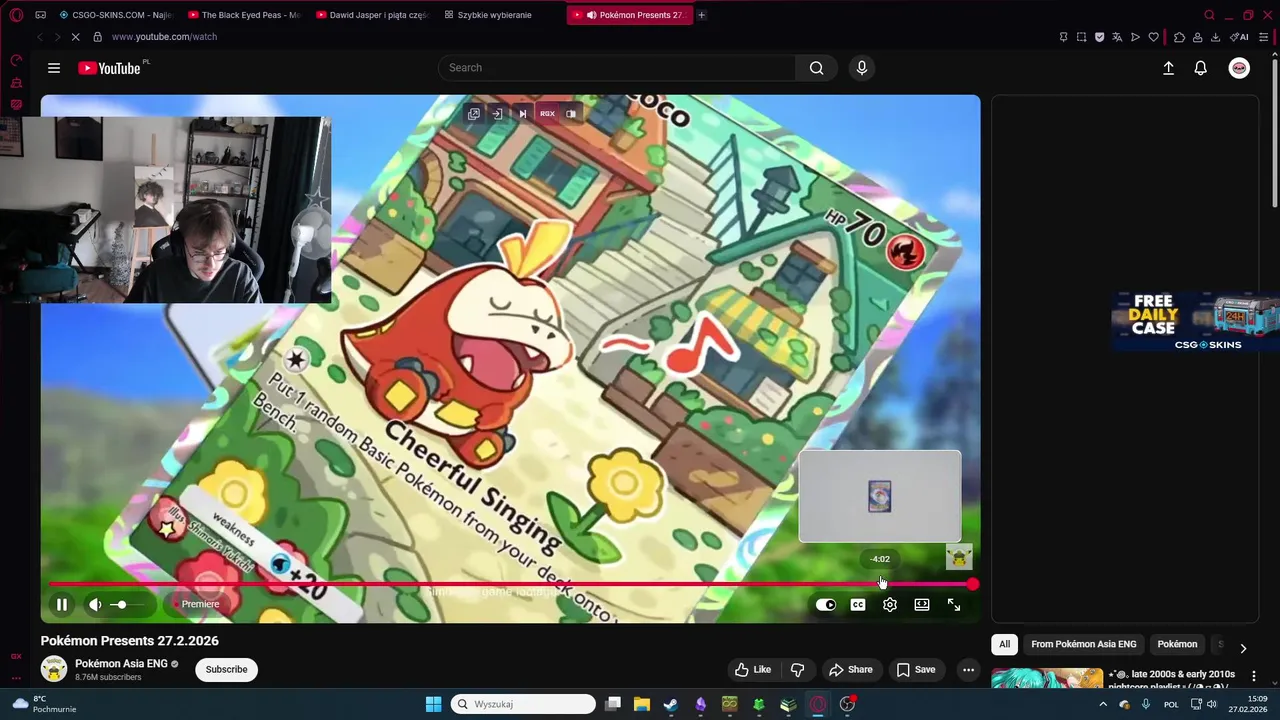Viewport: 1280px width, 720px height.
Task: Open Free Daily Case CSGO-Skins ad
Action: 1195,322
